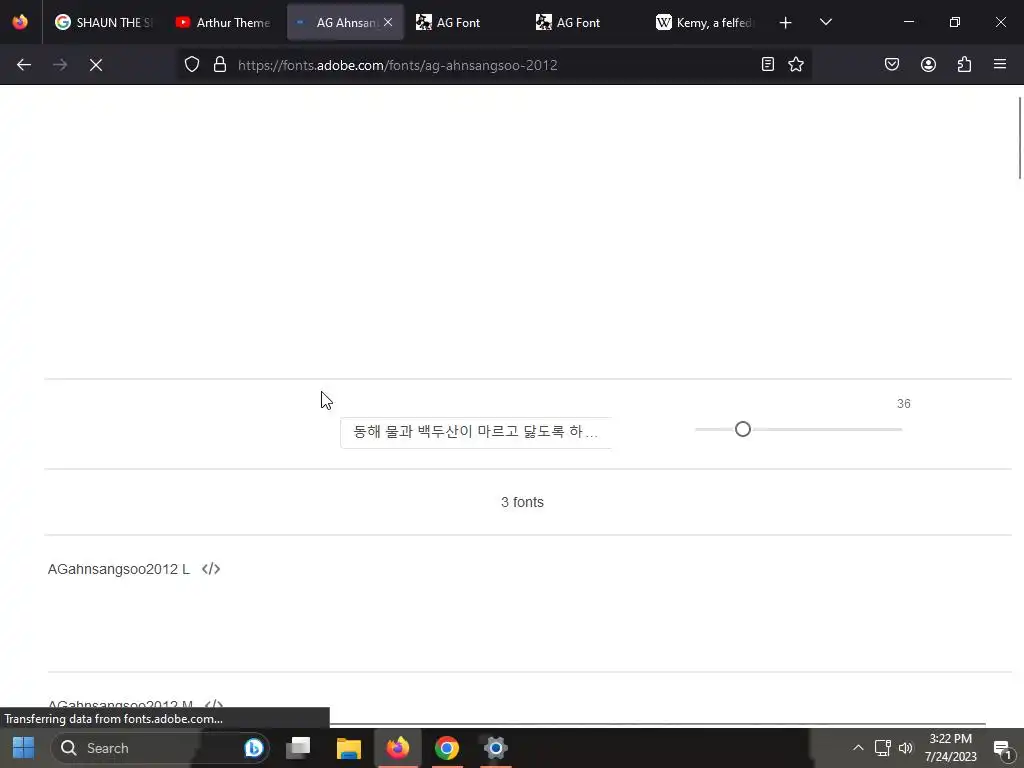Show hidden system tray icons
The height and width of the screenshot is (768, 1024).
858,748
